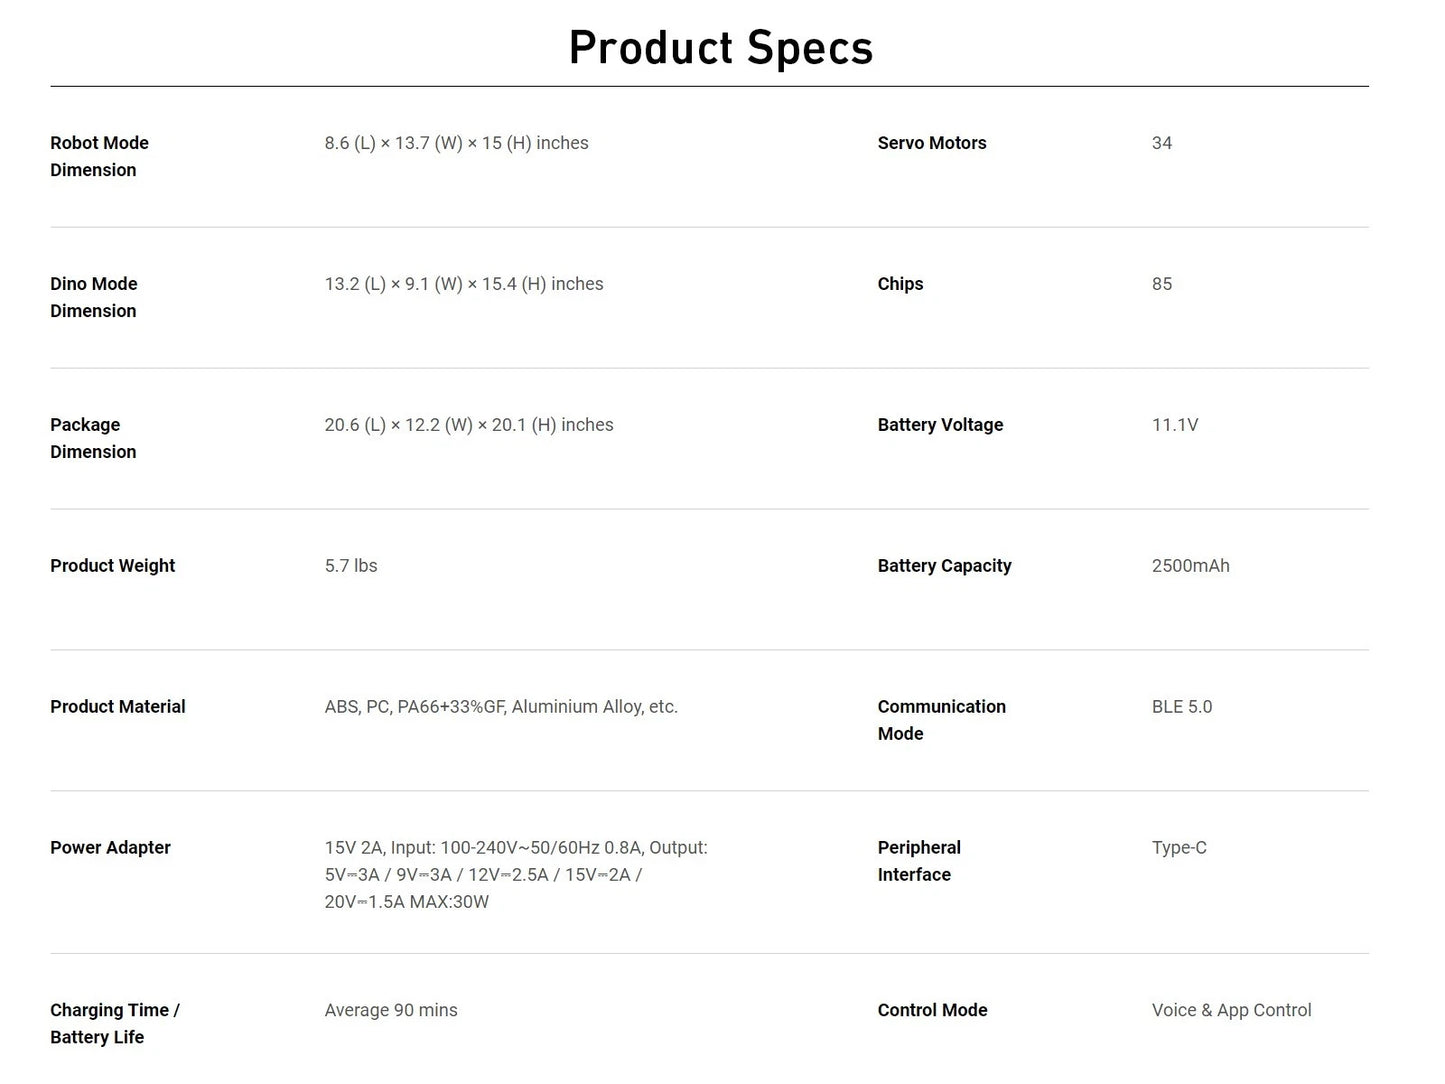Click the Power Adapter specification text
Screen dimensions: 1445x1084
[x=516, y=875]
